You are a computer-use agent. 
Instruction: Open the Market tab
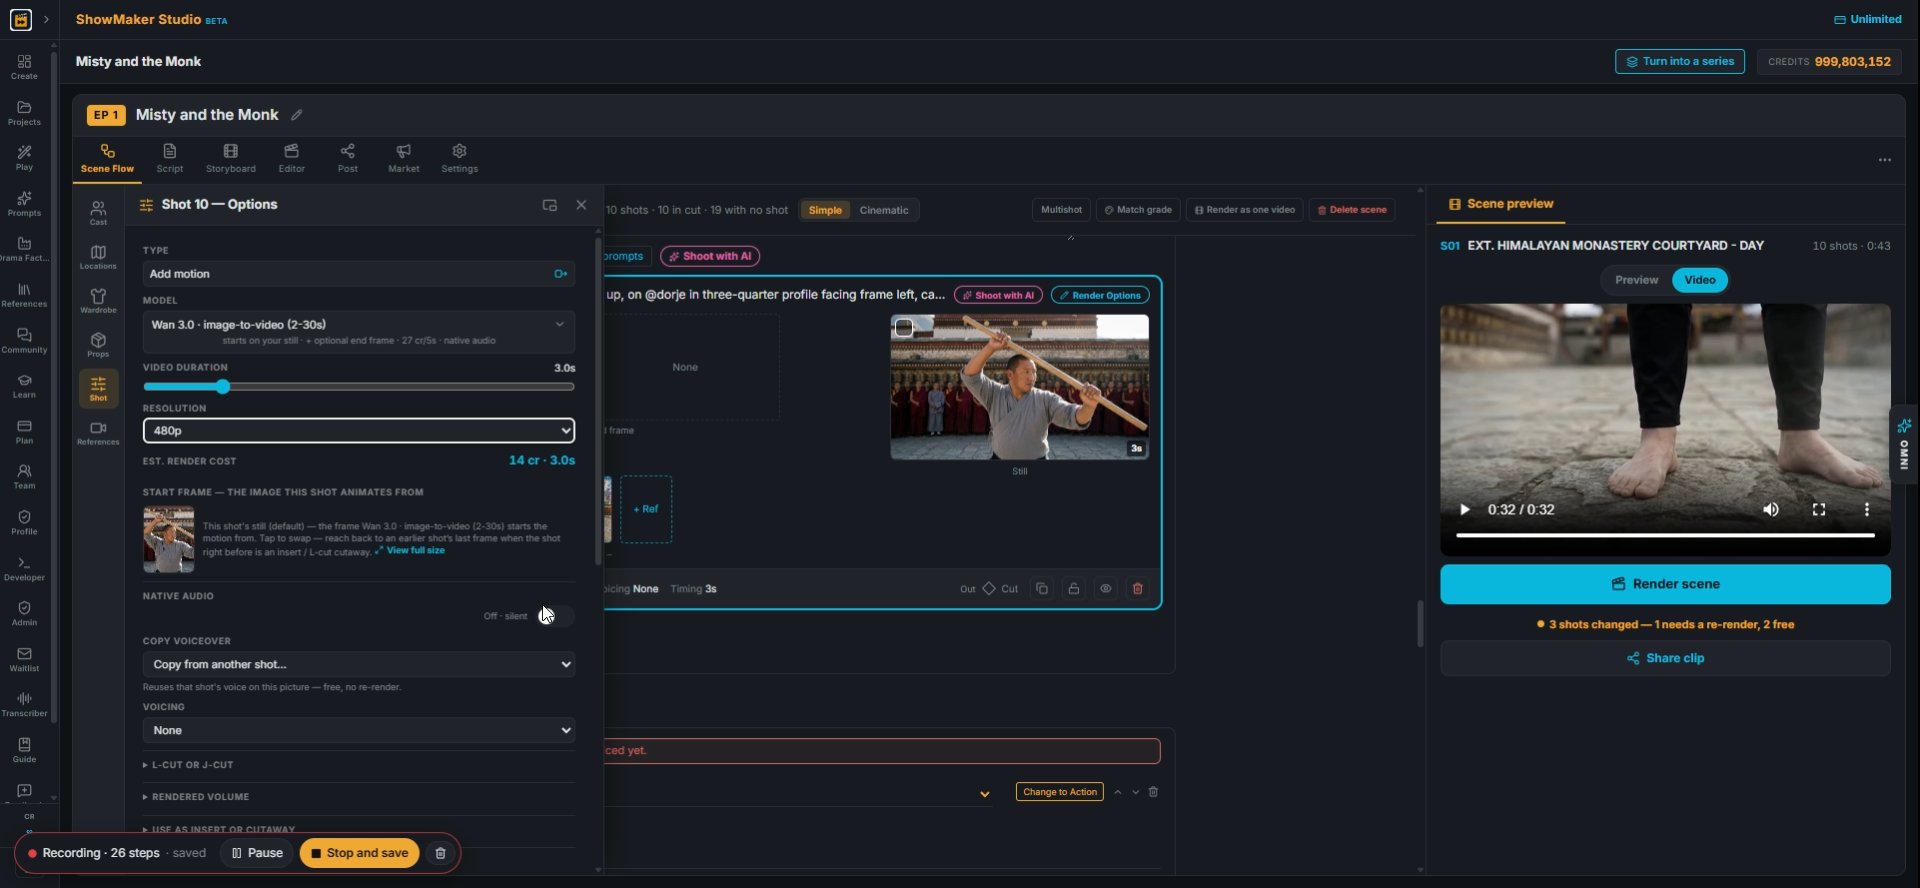coord(404,158)
